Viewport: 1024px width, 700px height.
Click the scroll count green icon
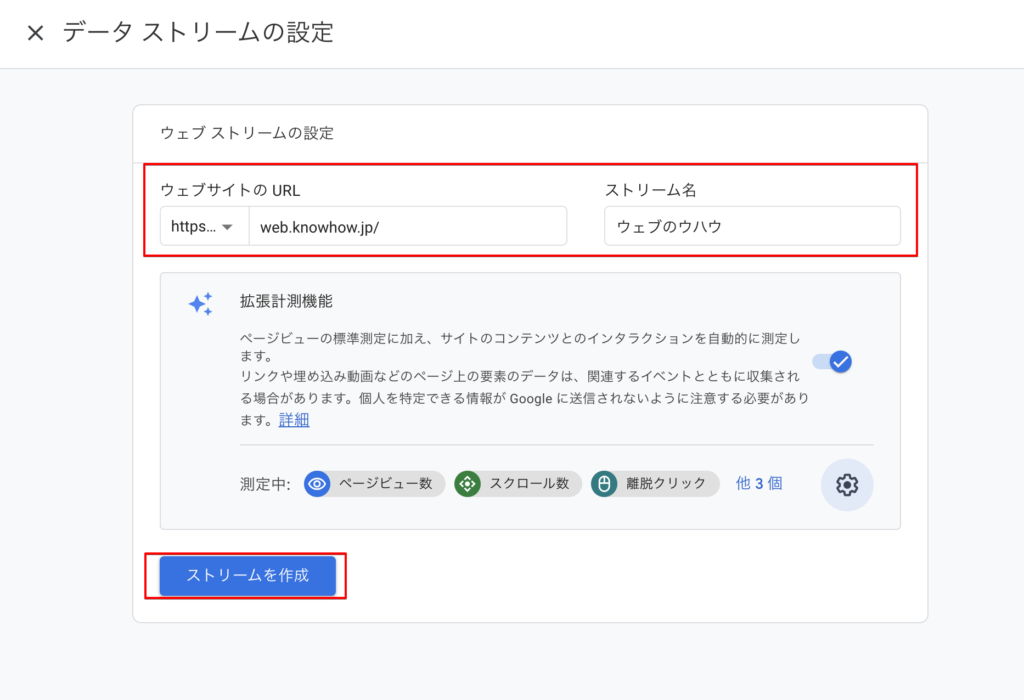click(x=468, y=484)
